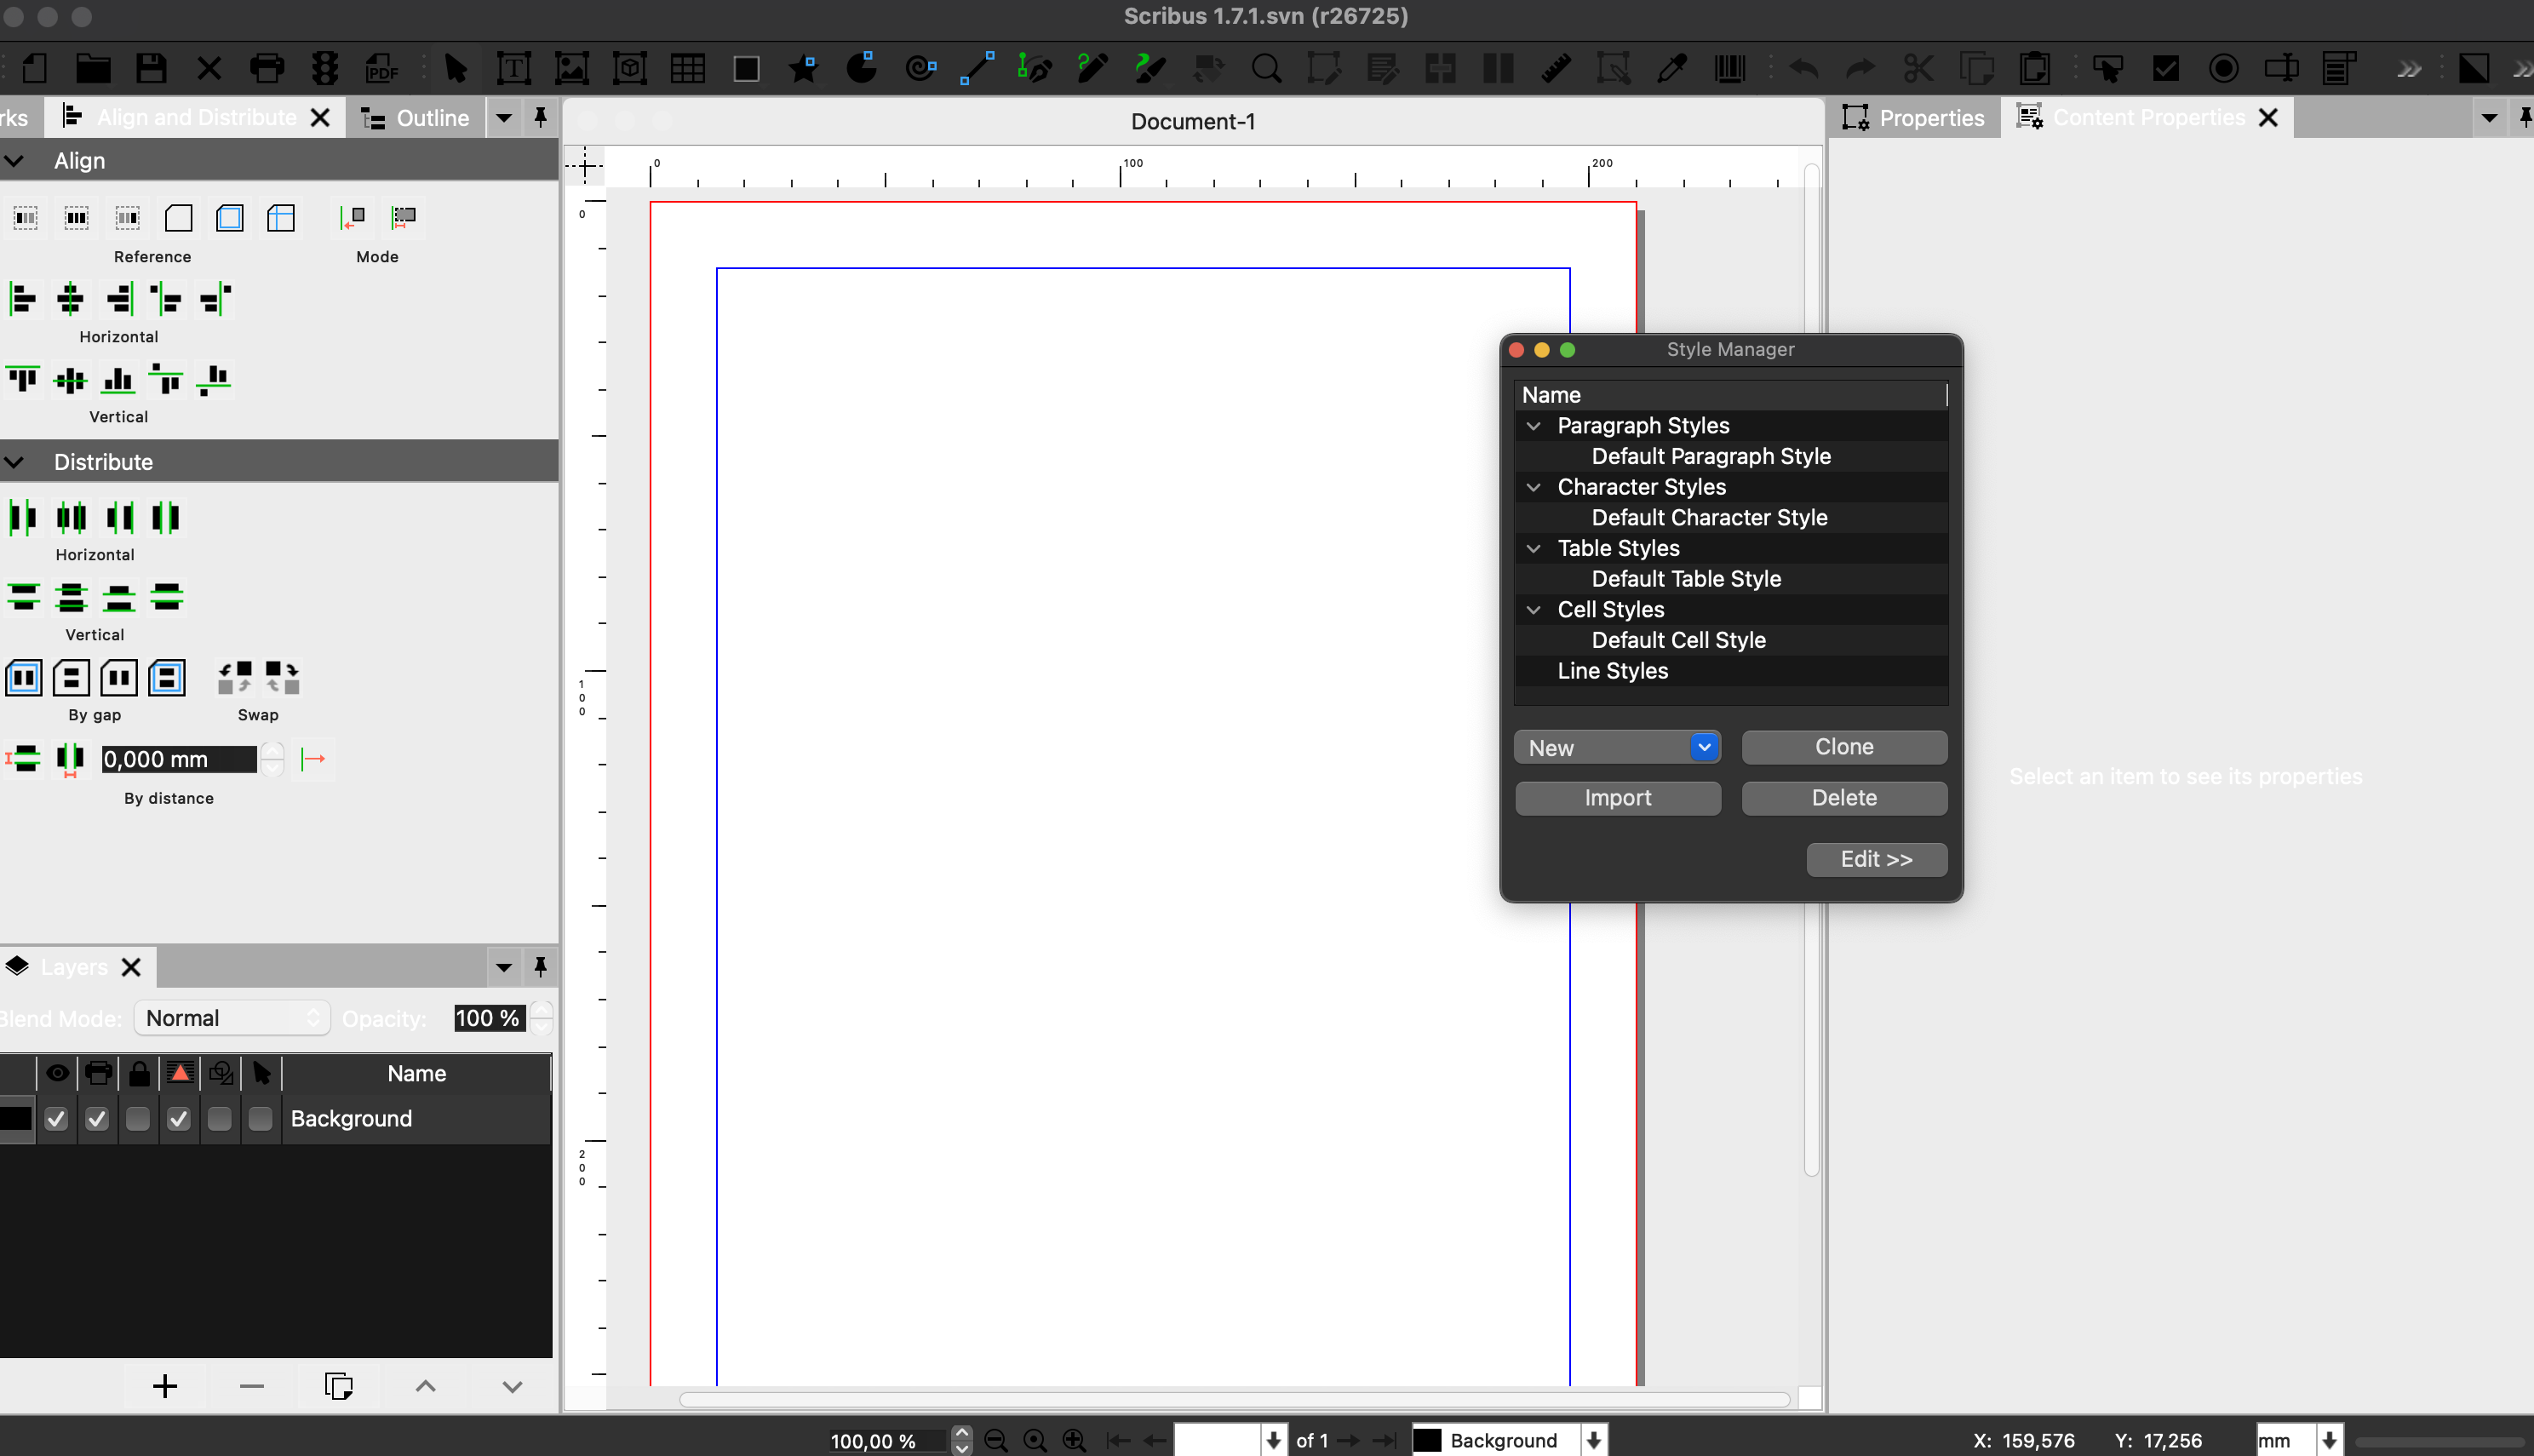Viewport: 2534px width, 1456px height.
Task: Open the Blend Mode Normal dropdown
Action: [x=232, y=1018]
